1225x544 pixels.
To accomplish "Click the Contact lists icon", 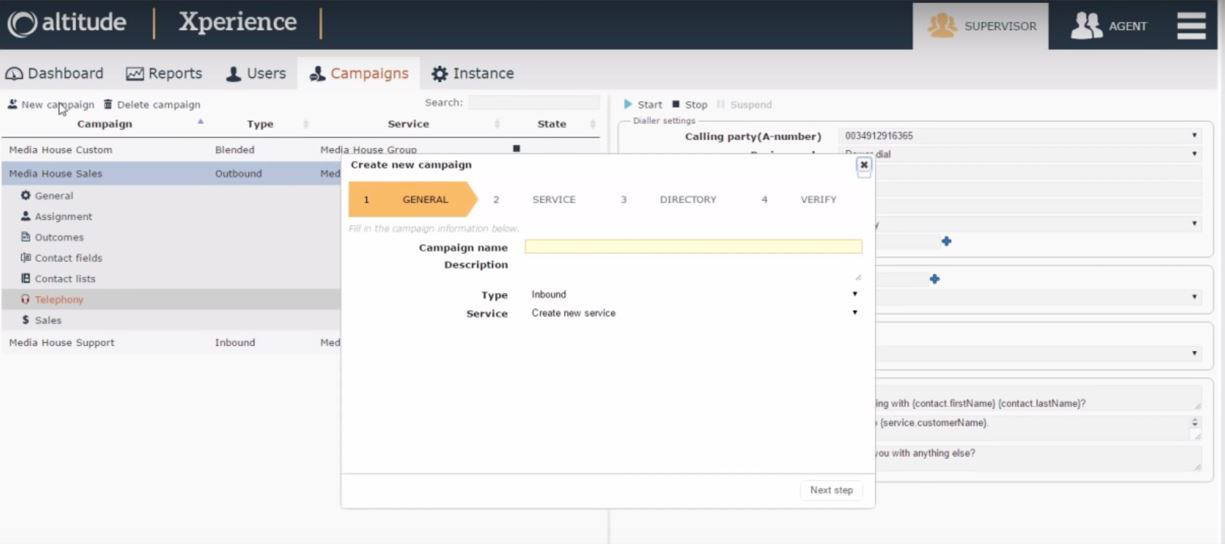I will [26, 279].
